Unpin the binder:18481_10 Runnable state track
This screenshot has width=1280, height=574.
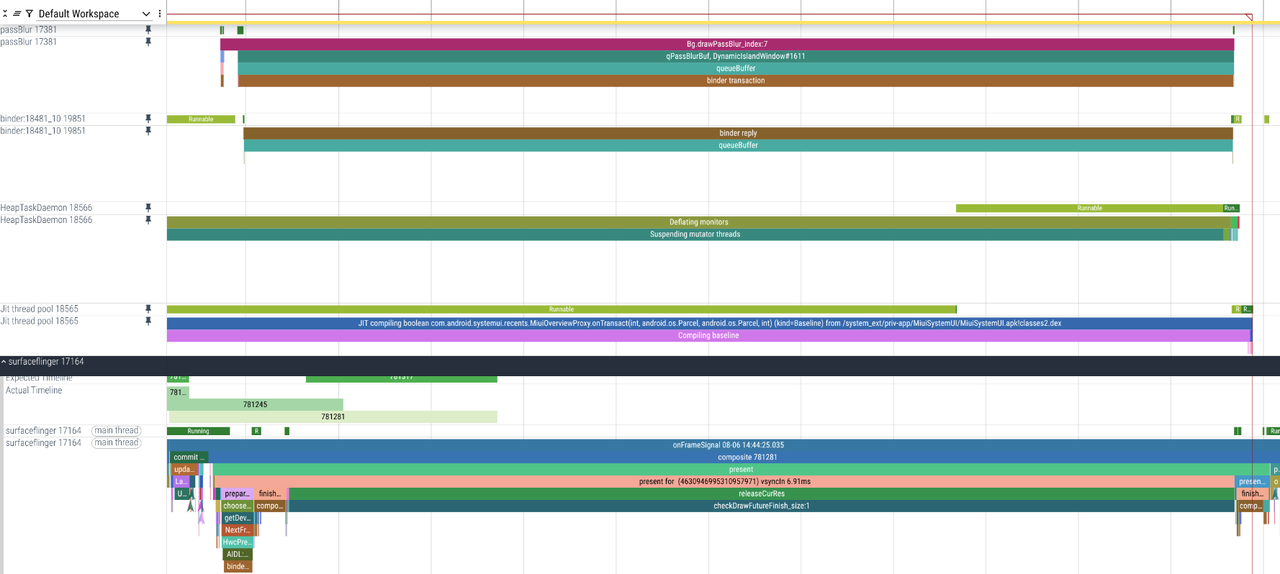(x=148, y=119)
